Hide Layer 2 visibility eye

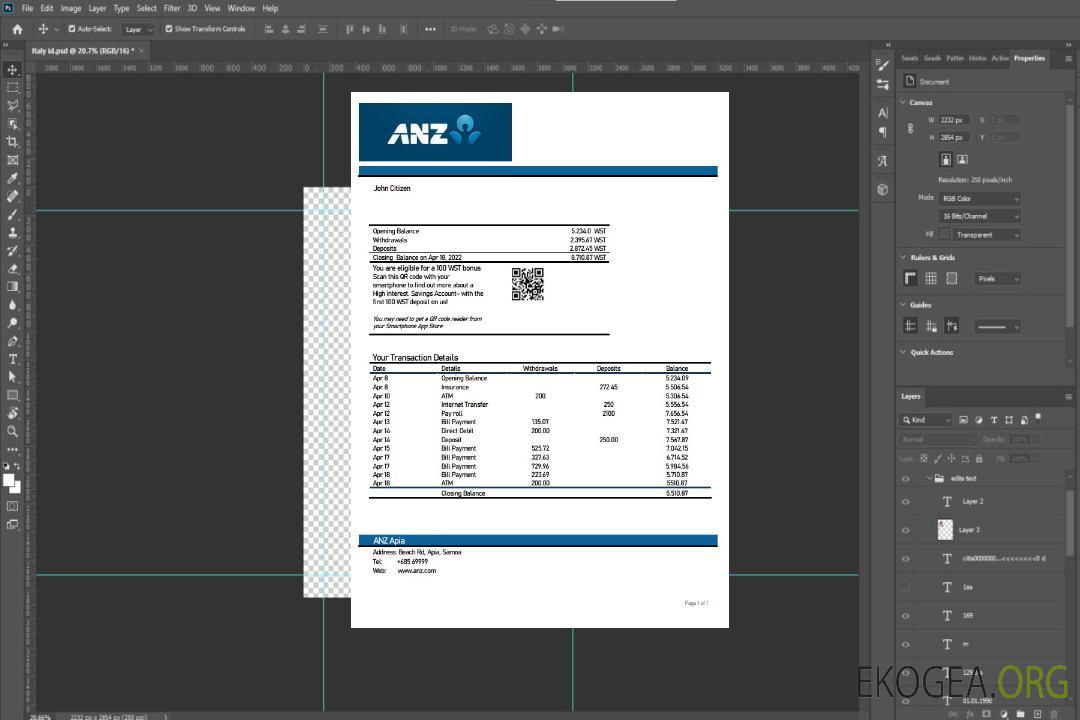coord(906,502)
